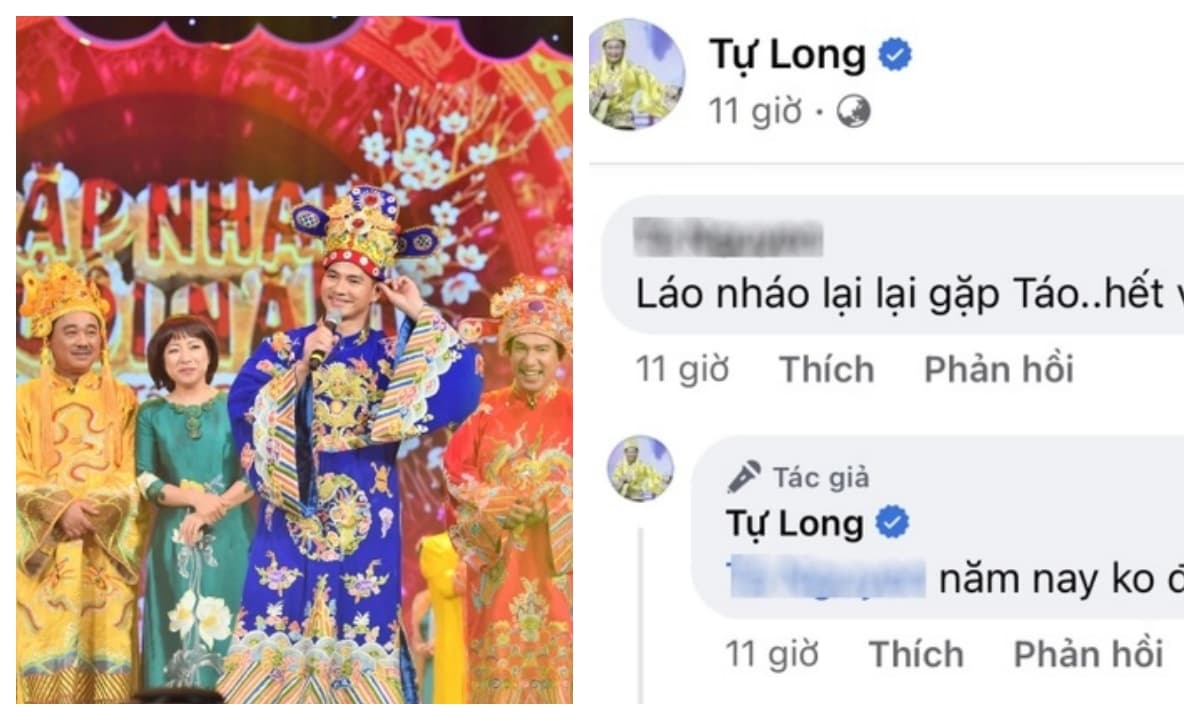Open the stage photo of the Táo Quân cast
This screenshot has width=1200, height=720.
pyautogui.click(x=294, y=360)
